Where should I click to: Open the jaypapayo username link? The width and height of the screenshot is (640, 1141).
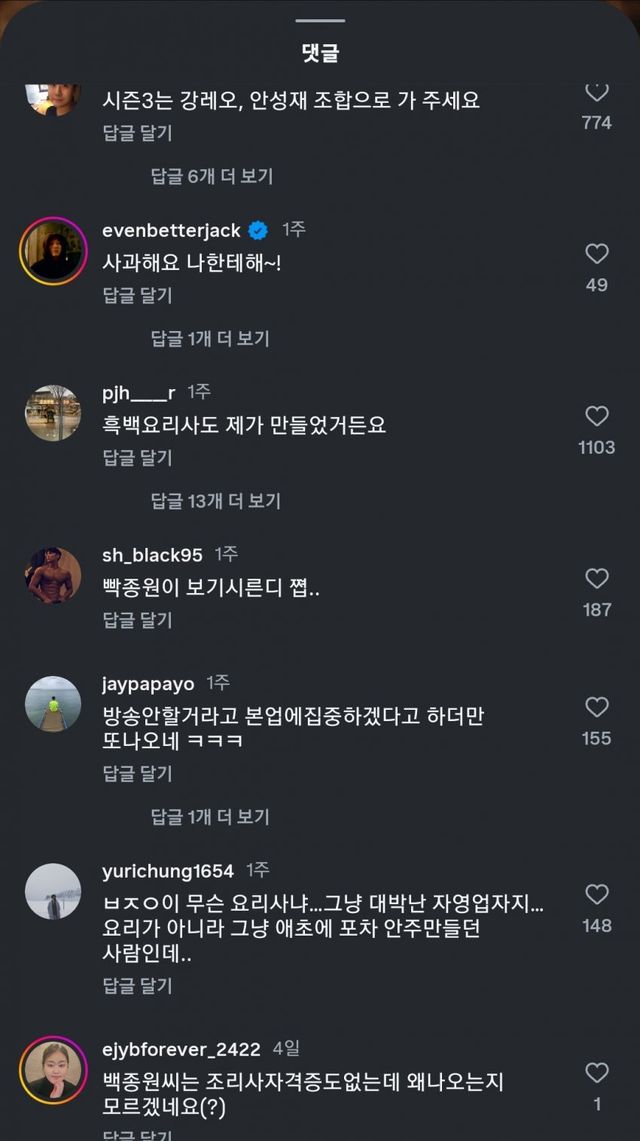[148, 684]
